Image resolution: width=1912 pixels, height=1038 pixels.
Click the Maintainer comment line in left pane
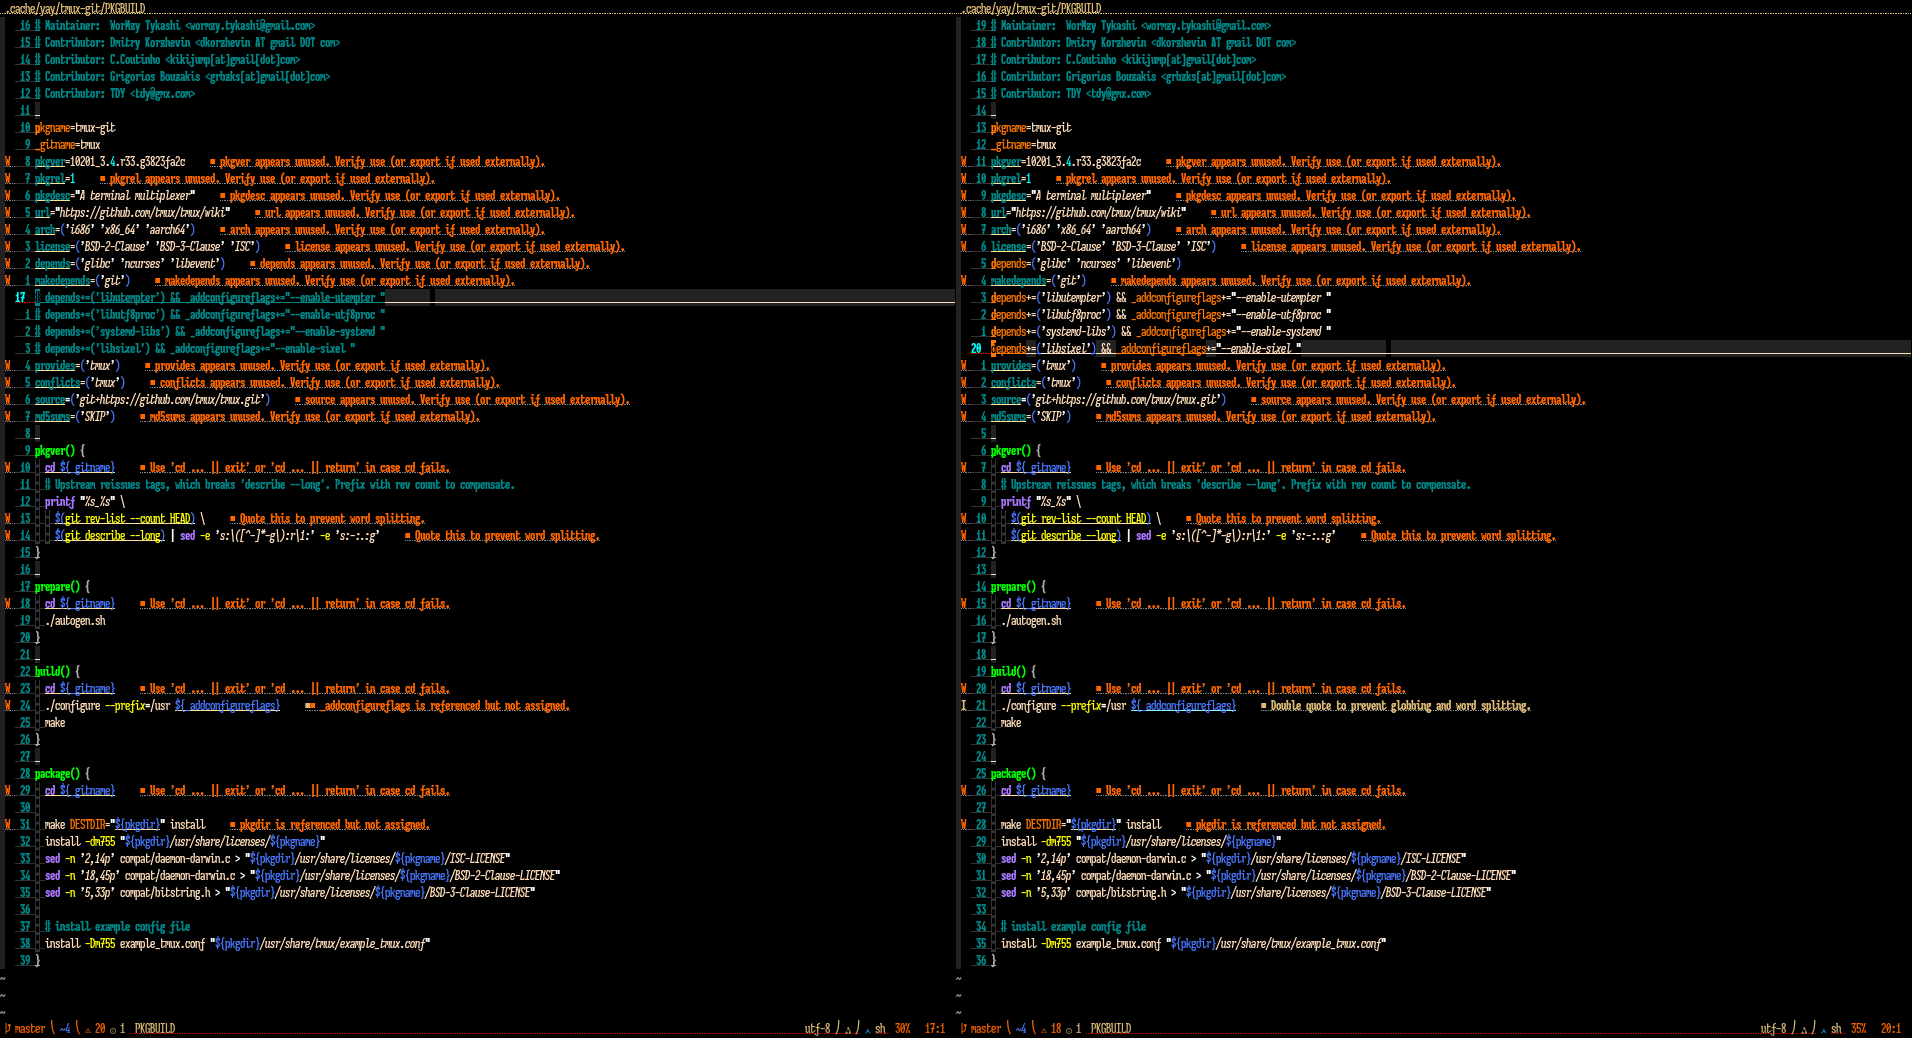pos(175,26)
